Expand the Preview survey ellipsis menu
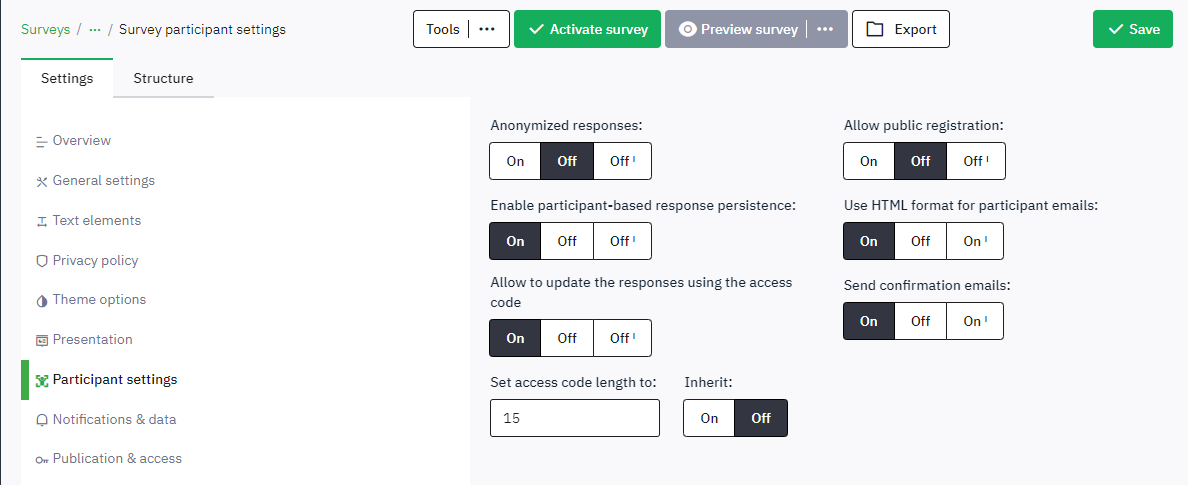The width and height of the screenshot is (1188, 485). click(x=825, y=29)
